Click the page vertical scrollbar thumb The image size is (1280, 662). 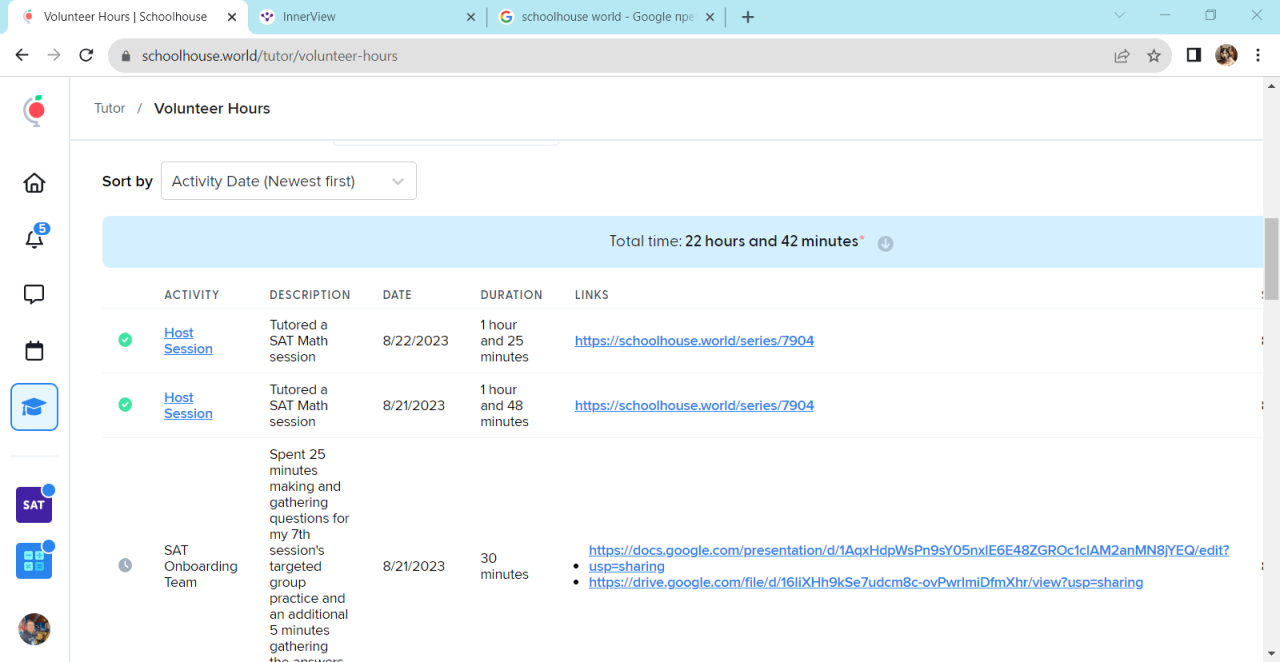click(x=1271, y=258)
